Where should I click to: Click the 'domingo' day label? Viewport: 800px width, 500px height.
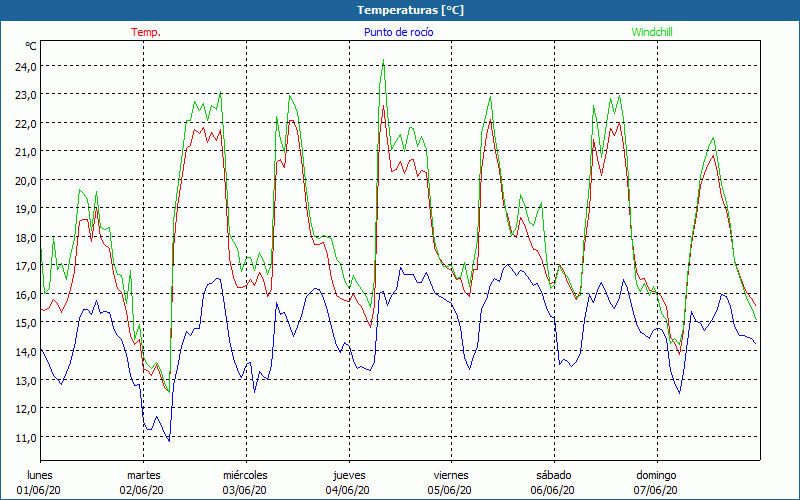(x=656, y=475)
